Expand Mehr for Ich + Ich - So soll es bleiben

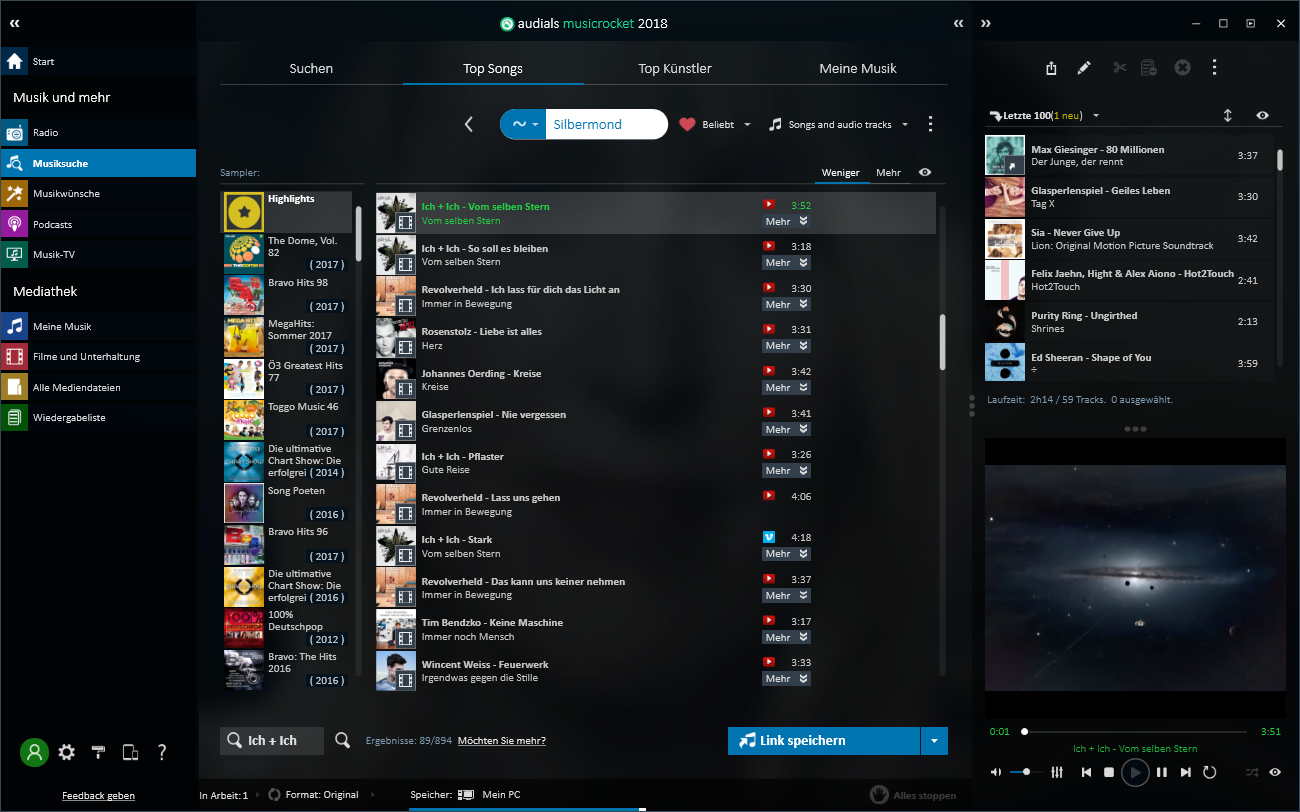pyautogui.click(x=786, y=263)
